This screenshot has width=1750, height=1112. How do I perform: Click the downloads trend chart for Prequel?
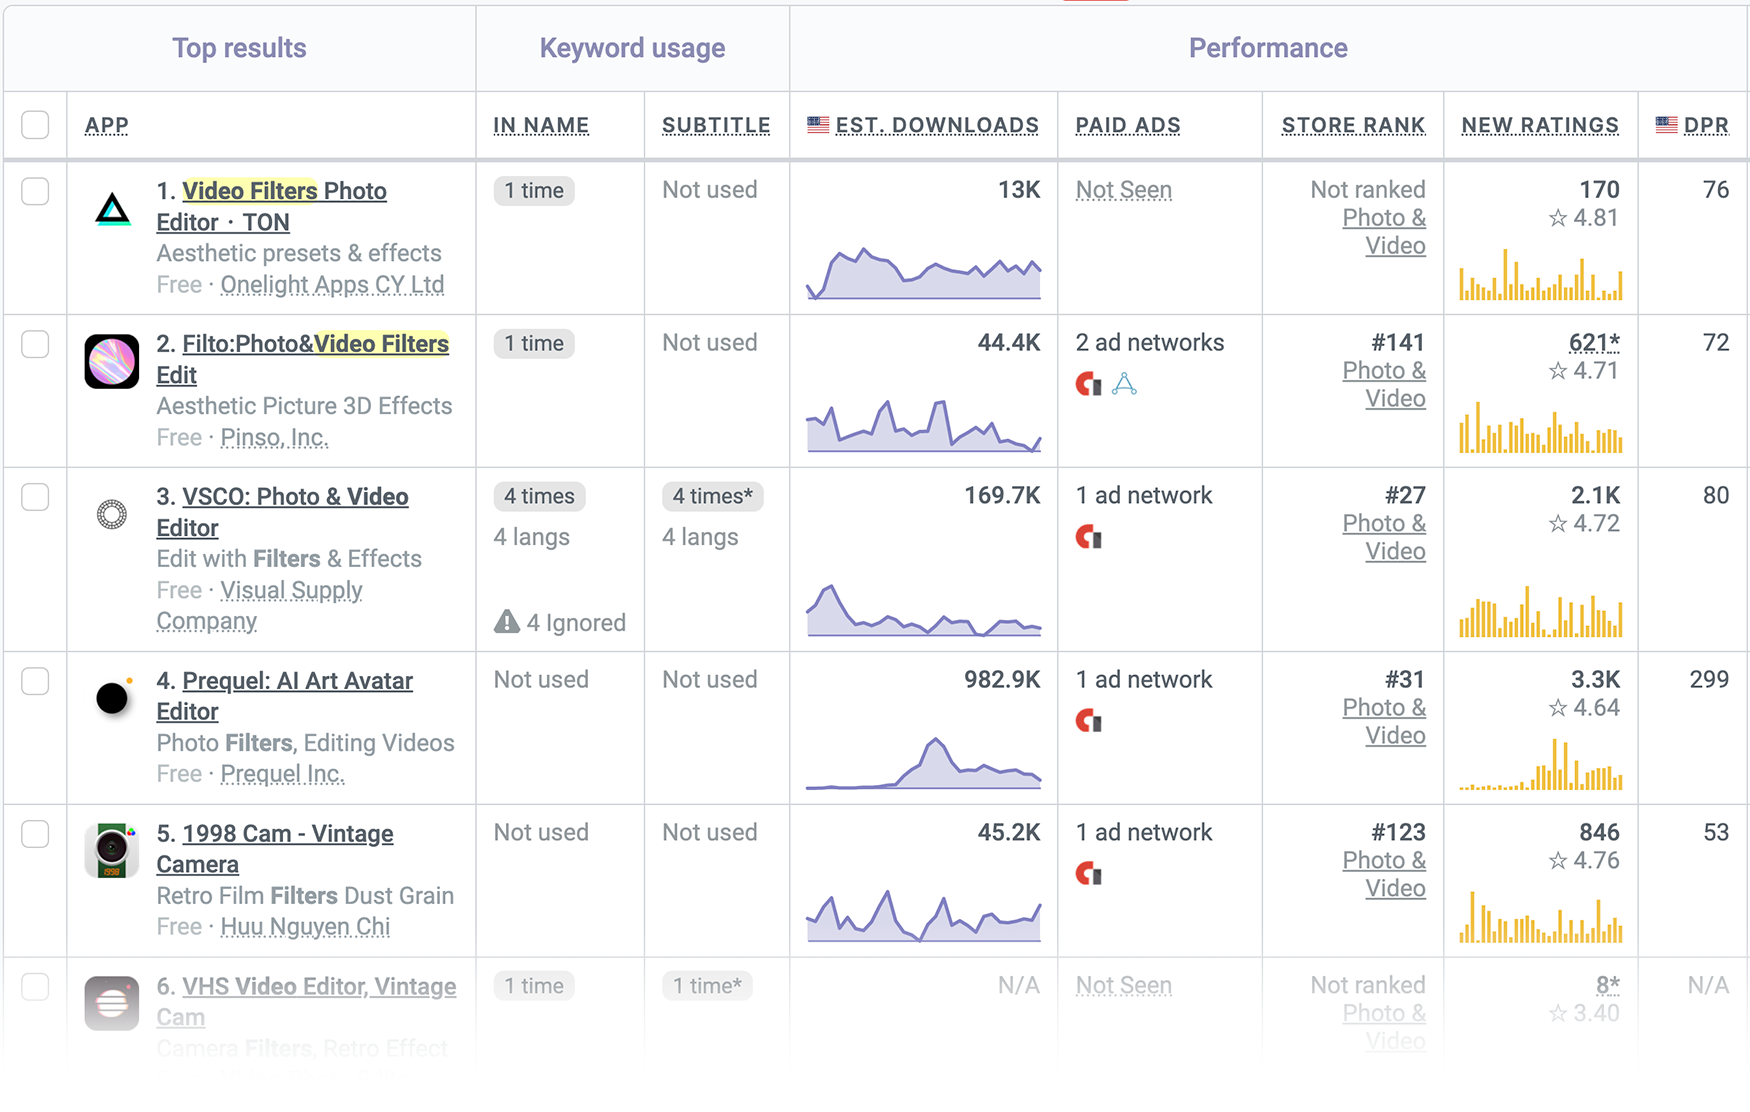[x=923, y=763]
